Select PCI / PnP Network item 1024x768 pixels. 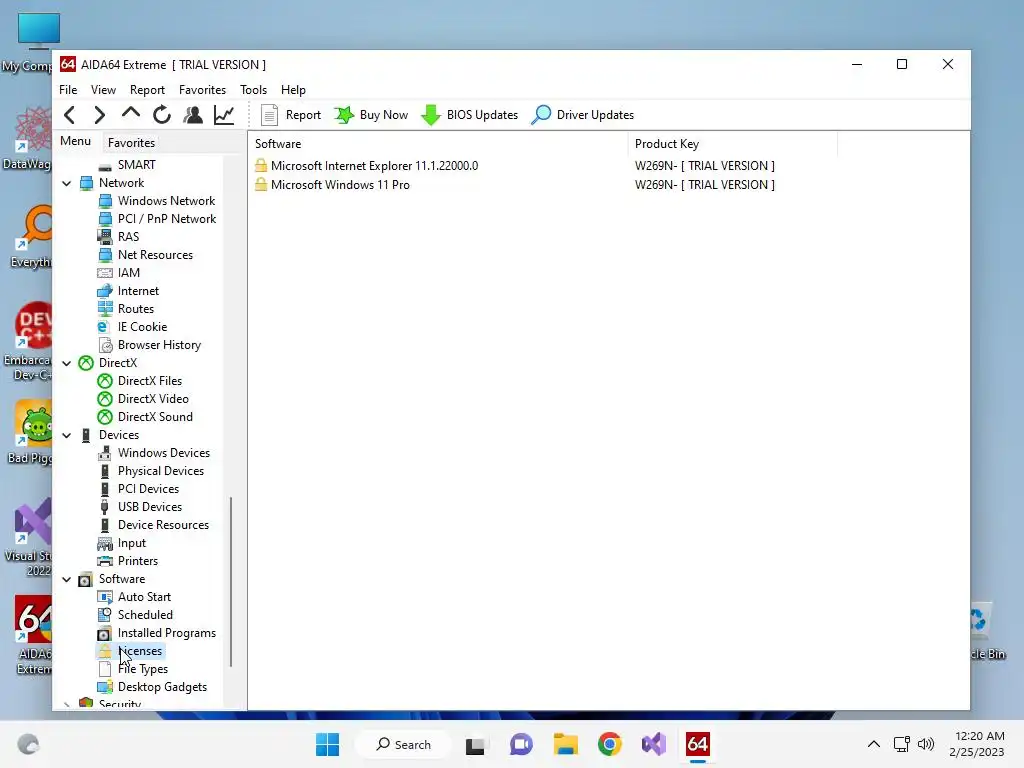pos(167,219)
